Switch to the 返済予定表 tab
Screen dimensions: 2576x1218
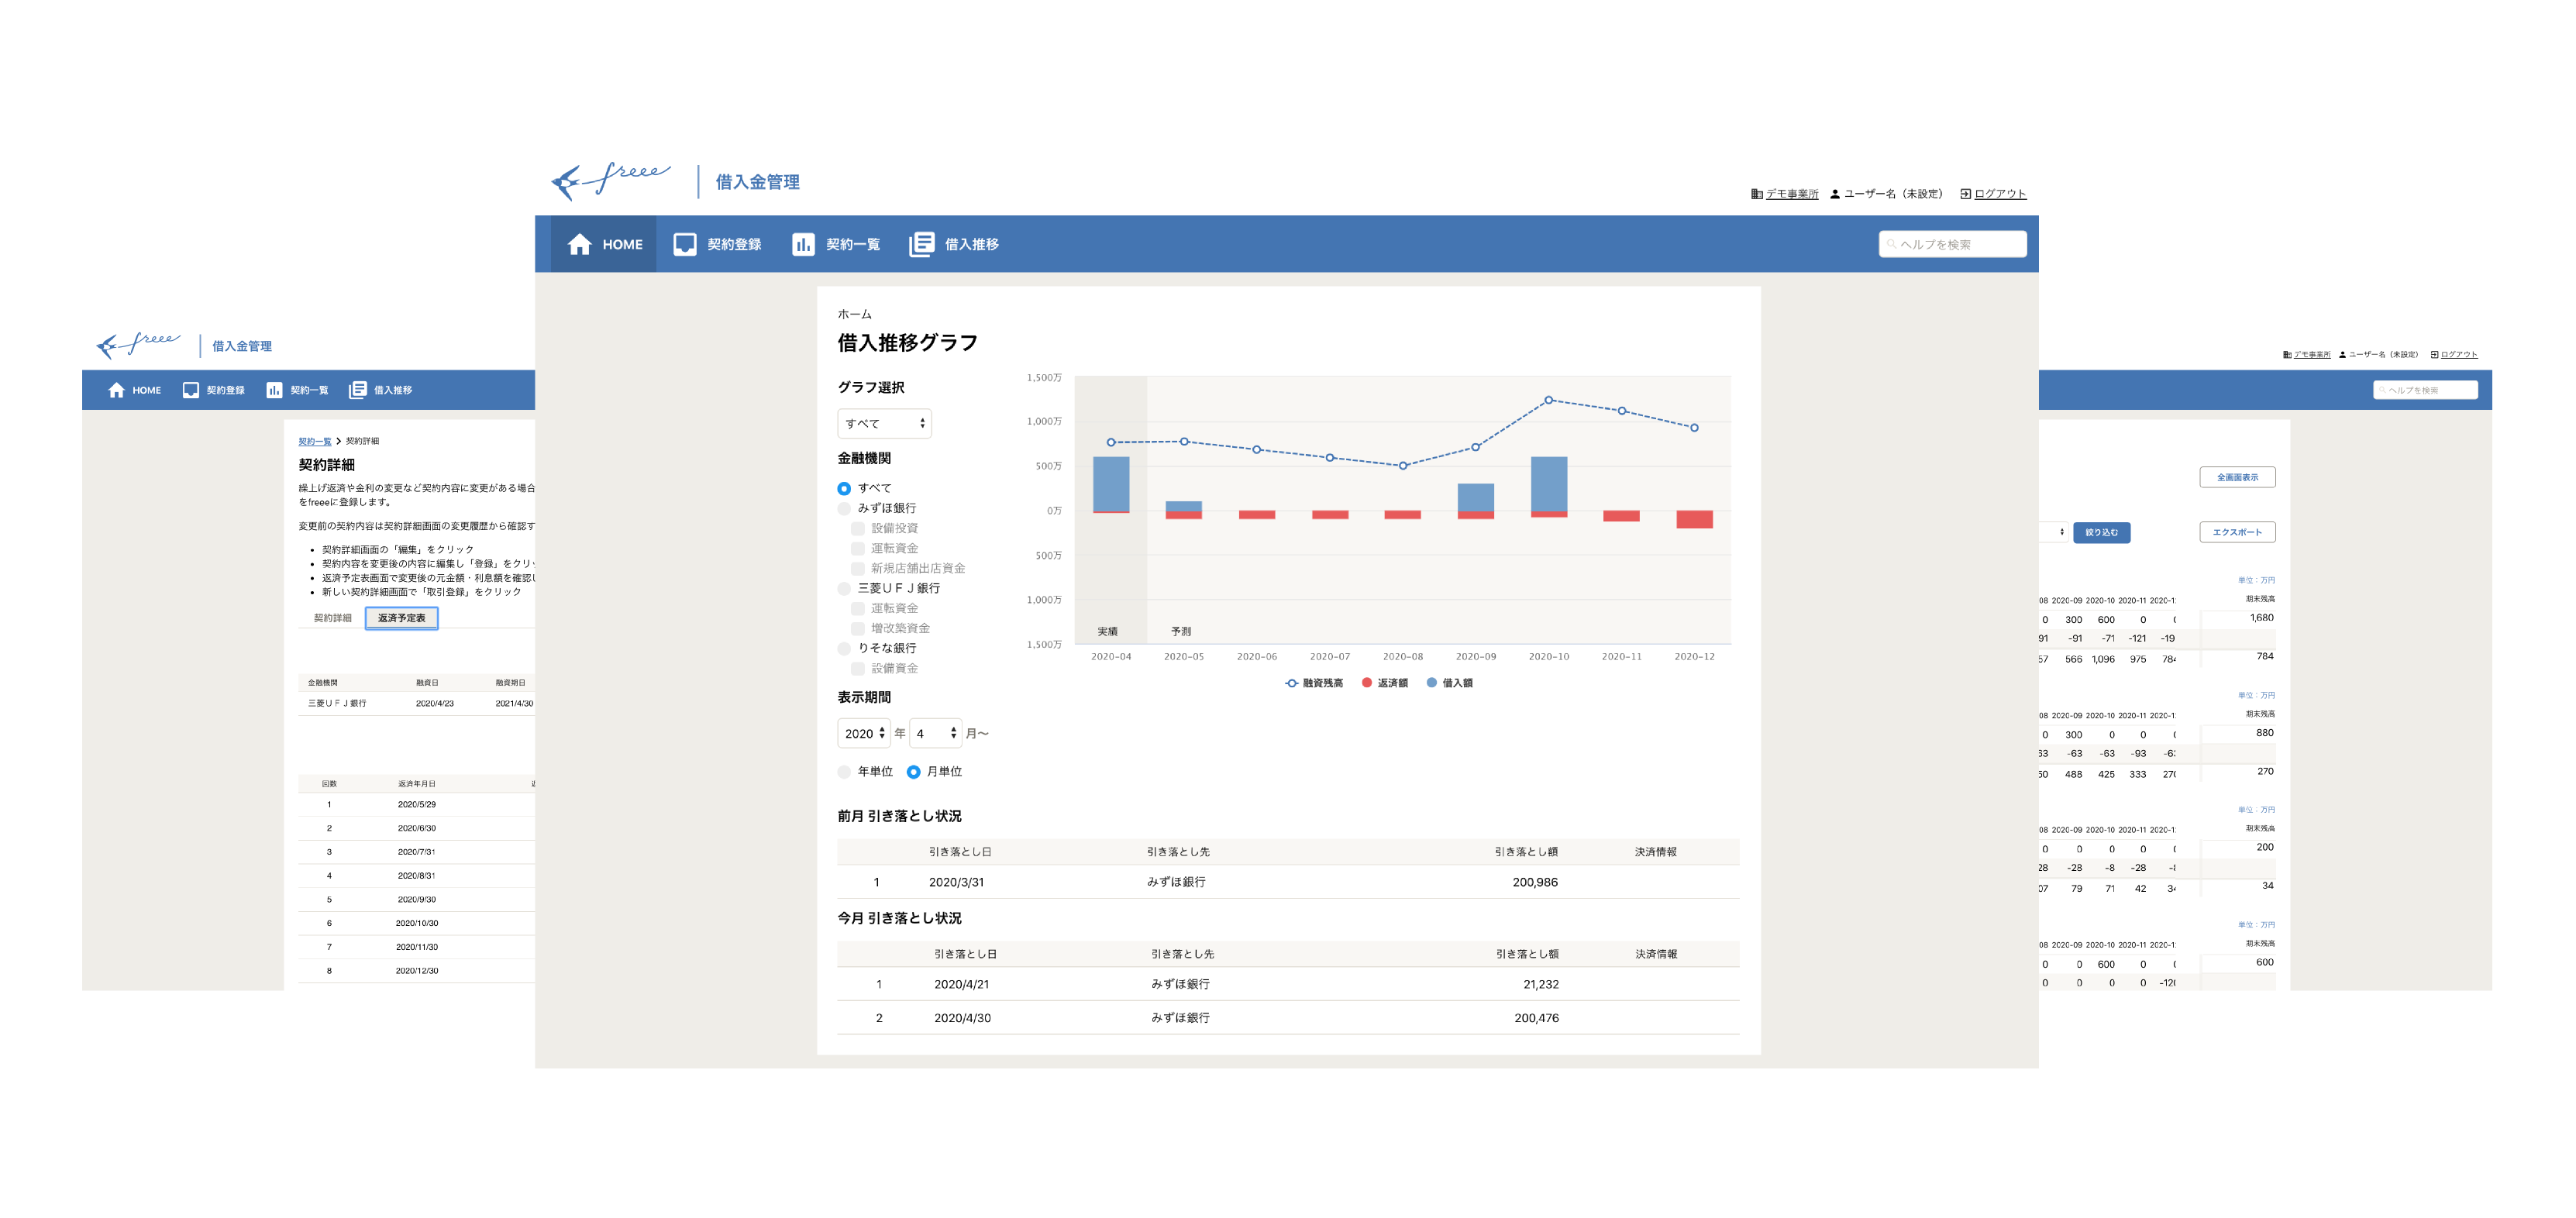click(x=401, y=618)
